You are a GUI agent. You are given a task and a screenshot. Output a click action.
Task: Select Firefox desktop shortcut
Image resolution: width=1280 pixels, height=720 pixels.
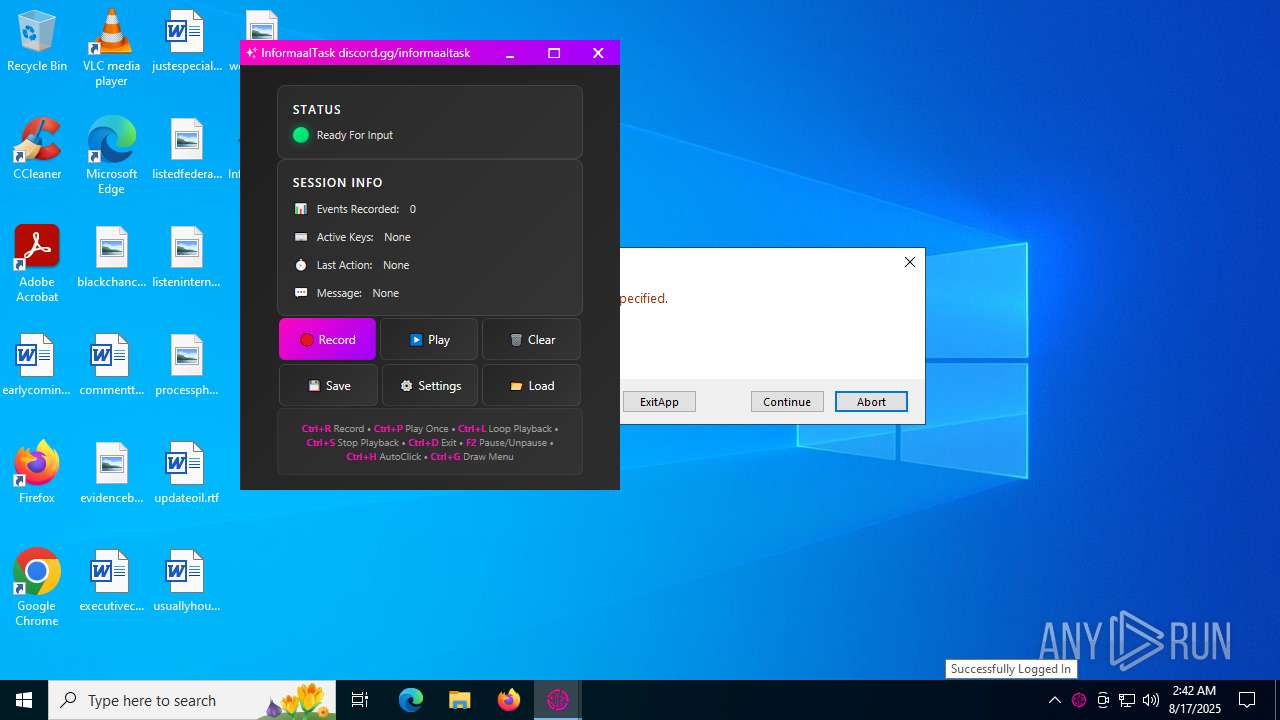point(37,472)
